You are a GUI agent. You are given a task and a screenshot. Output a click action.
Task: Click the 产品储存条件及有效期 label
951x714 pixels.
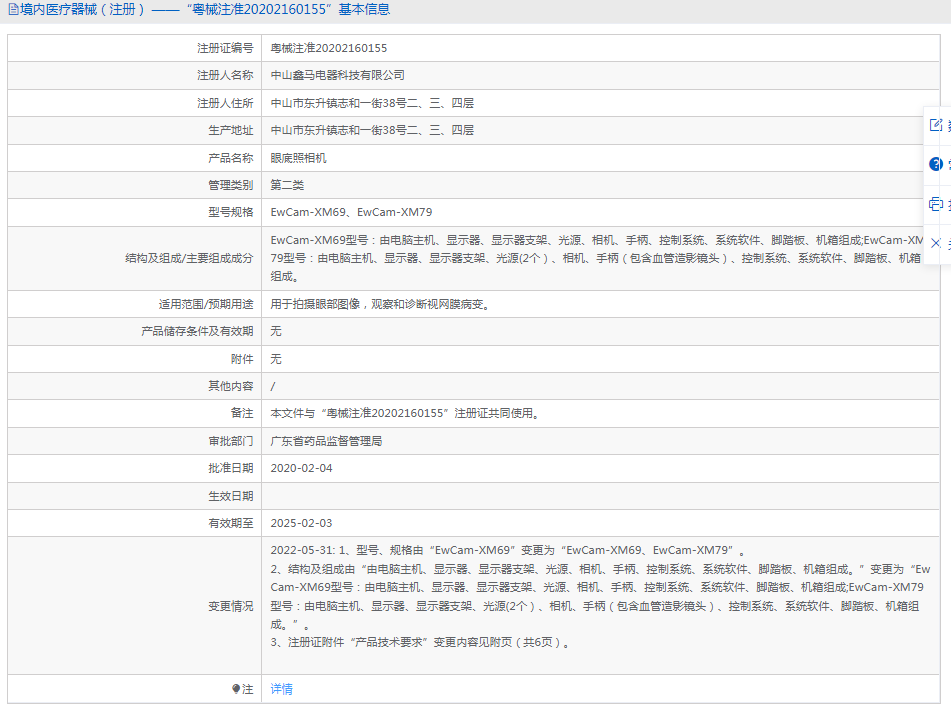point(197,331)
